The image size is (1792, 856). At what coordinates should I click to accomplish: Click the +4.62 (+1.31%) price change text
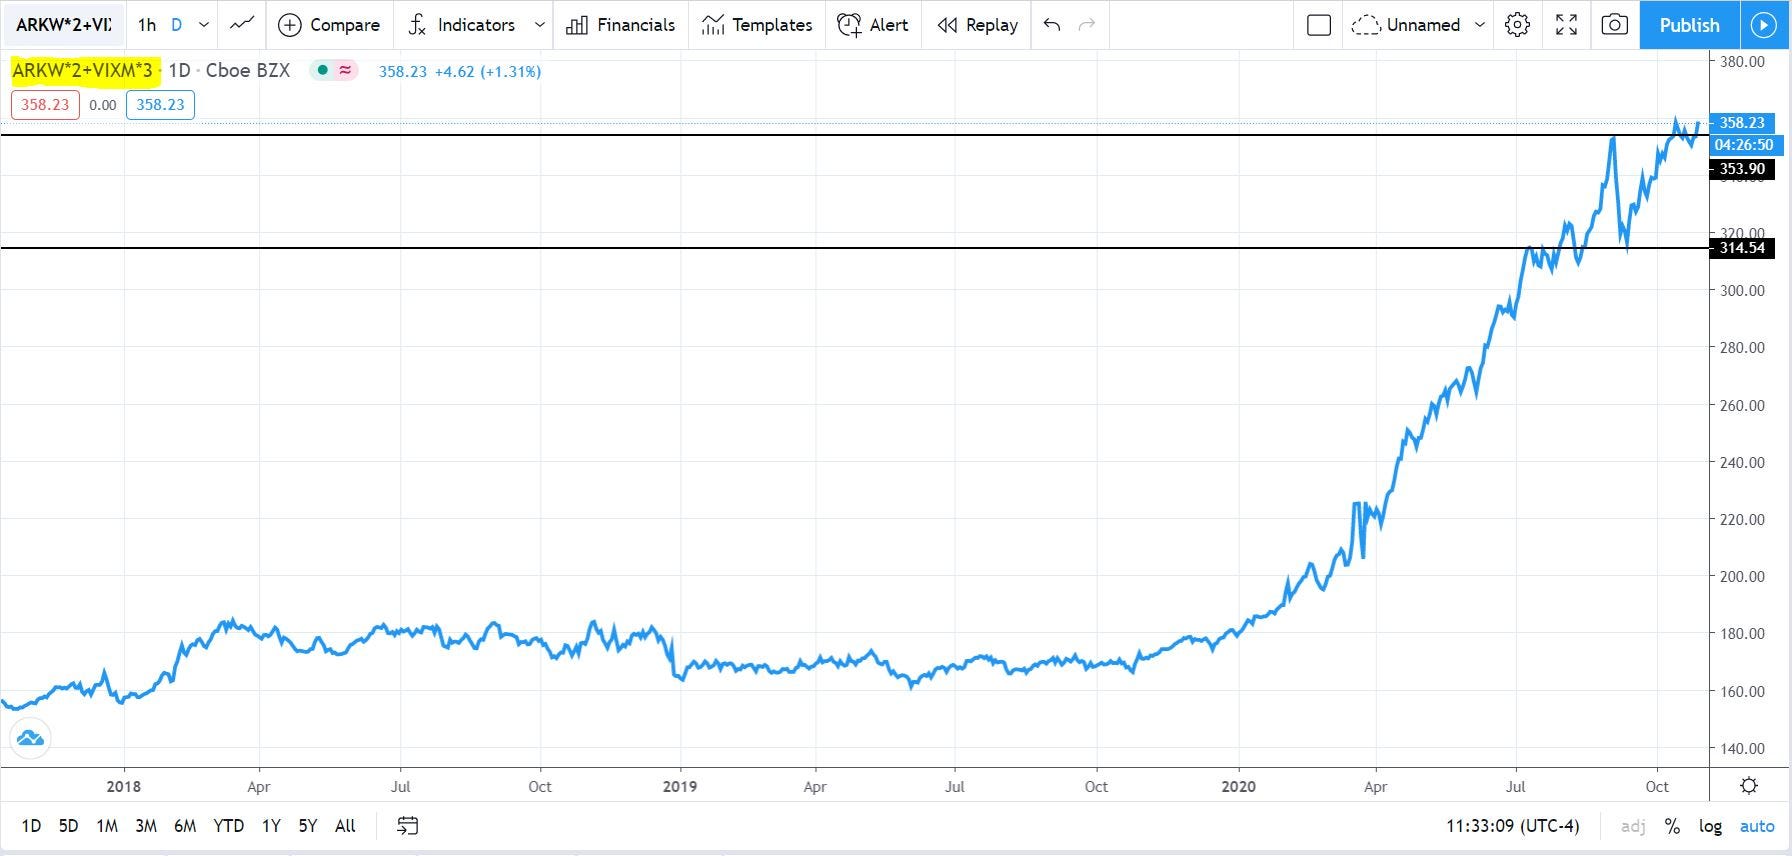(x=488, y=71)
